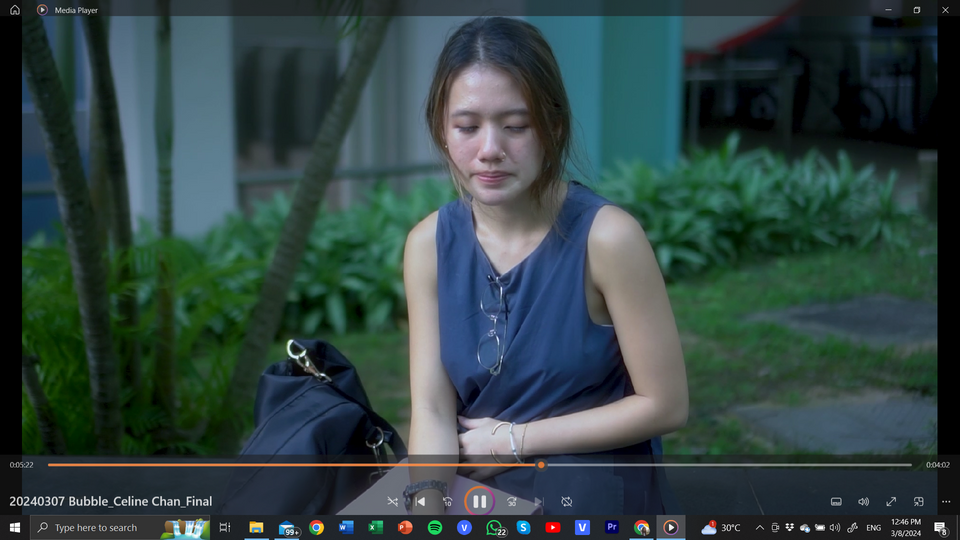The height and width of the screenshot is (540, 960).
Task: Open the Media Player volume control
Action: 863,502
